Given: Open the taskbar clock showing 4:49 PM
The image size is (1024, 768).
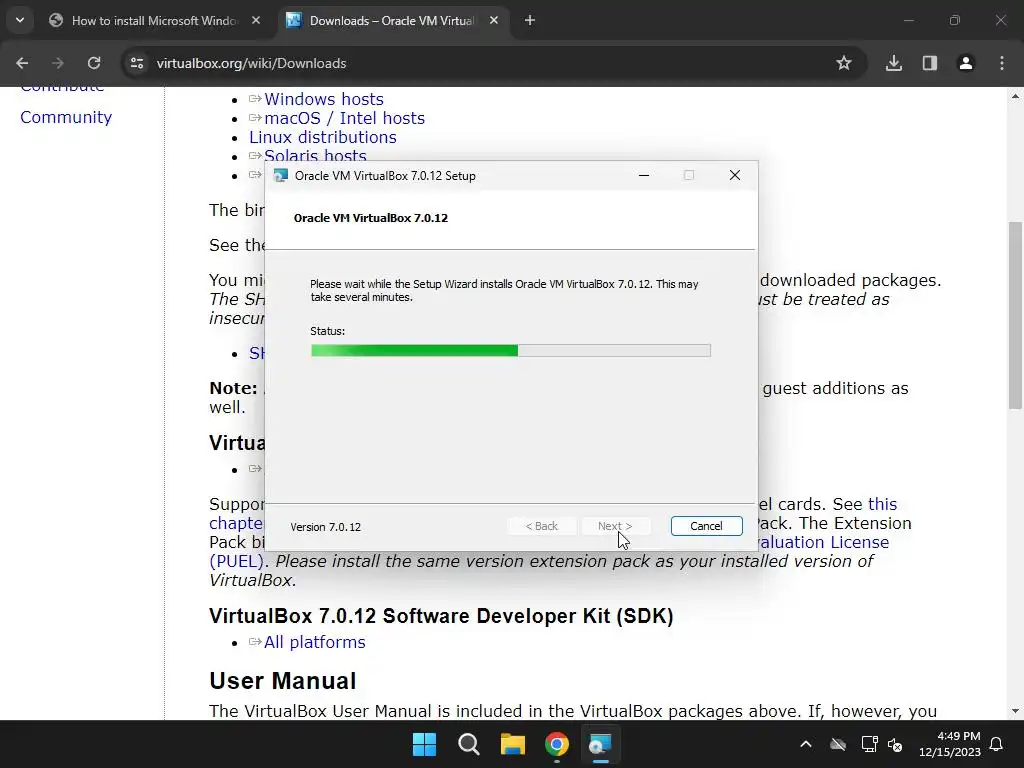Looking at the screenshot, I should [950, 744].
